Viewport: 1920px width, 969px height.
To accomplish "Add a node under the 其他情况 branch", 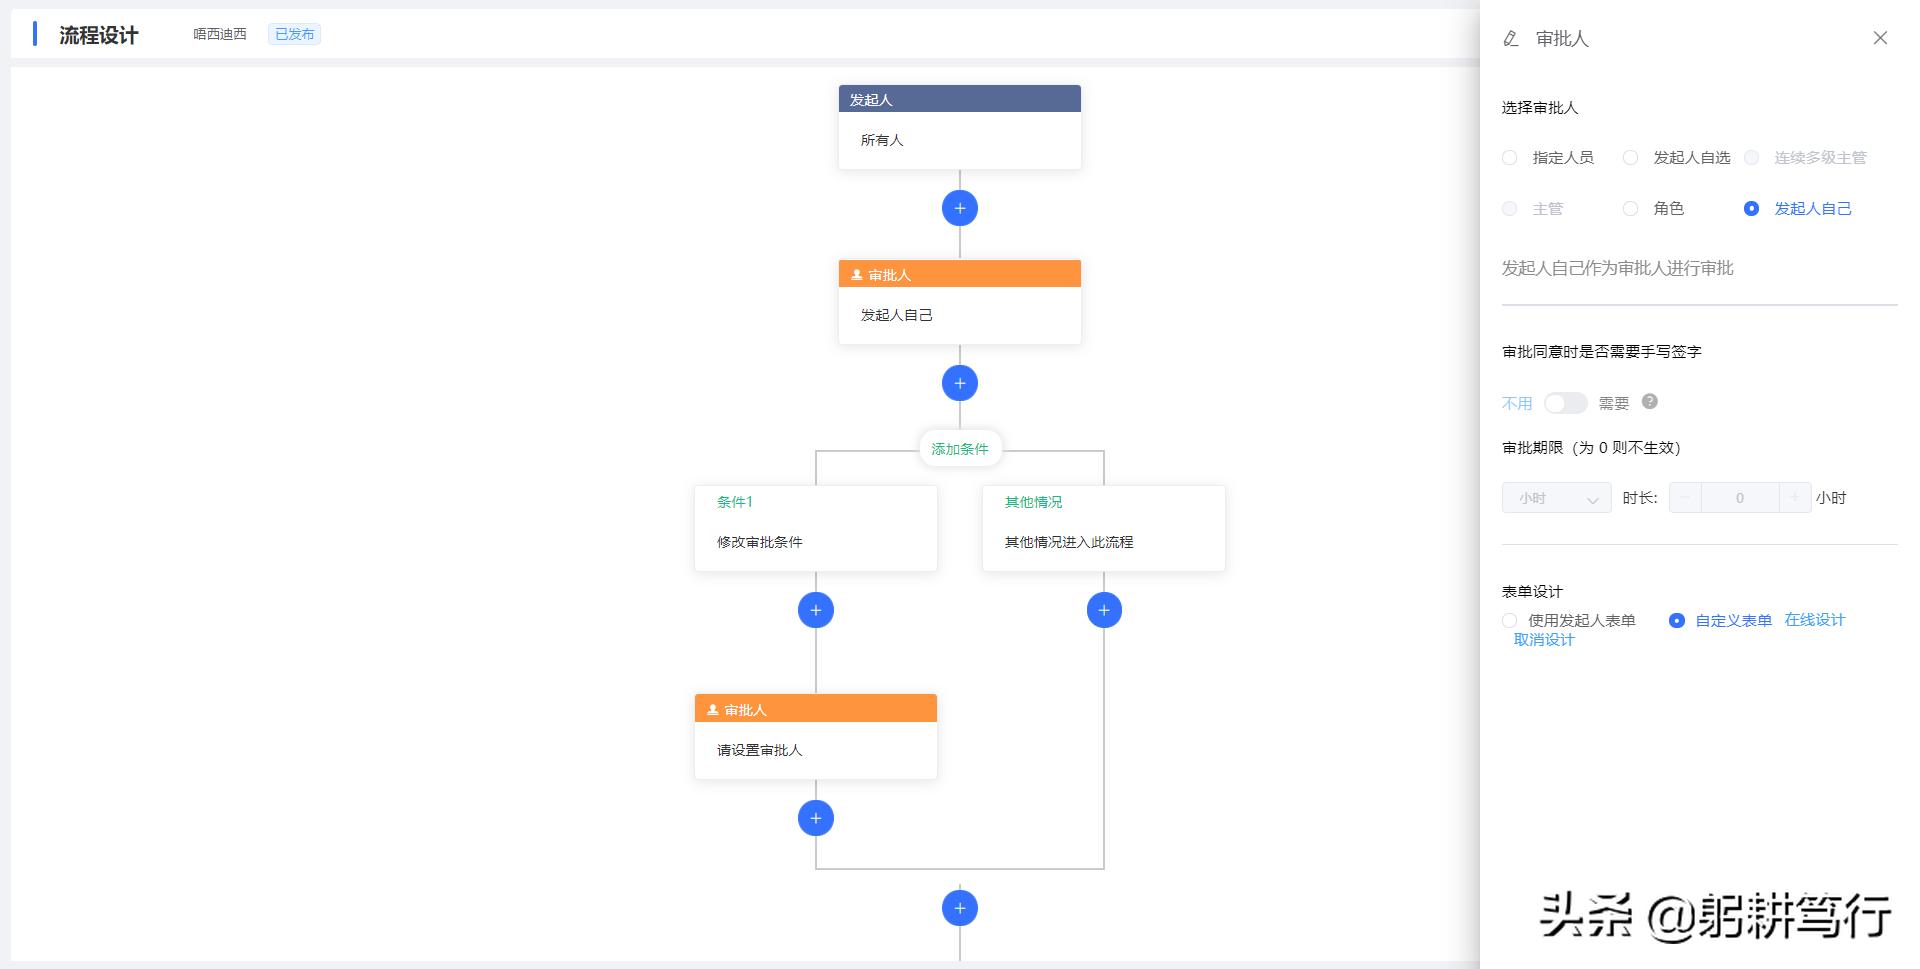I will [1104, 610].
